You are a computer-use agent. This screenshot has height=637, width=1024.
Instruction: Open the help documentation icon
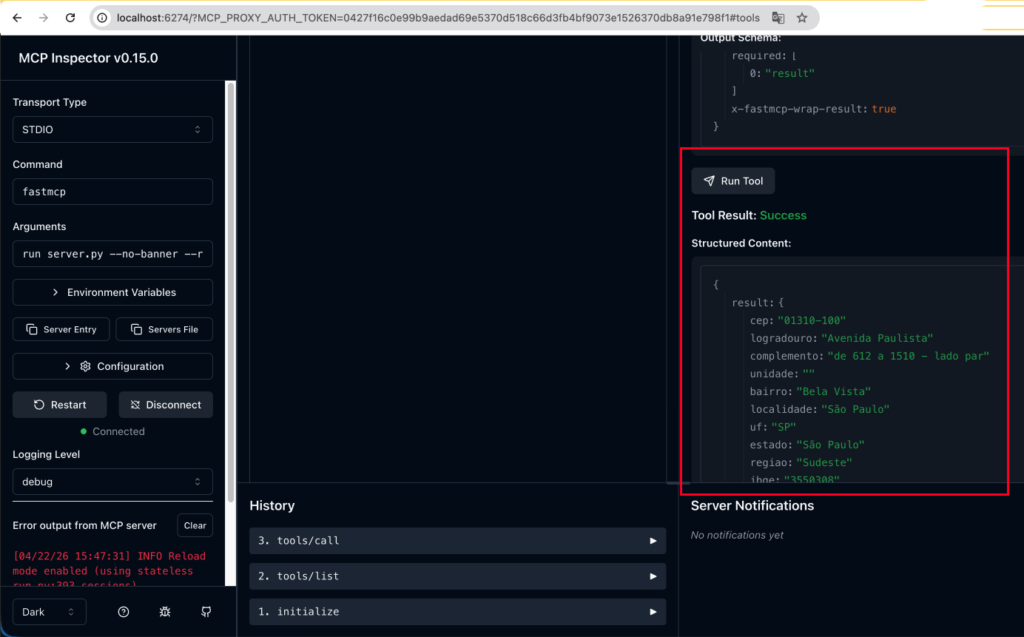124,612
